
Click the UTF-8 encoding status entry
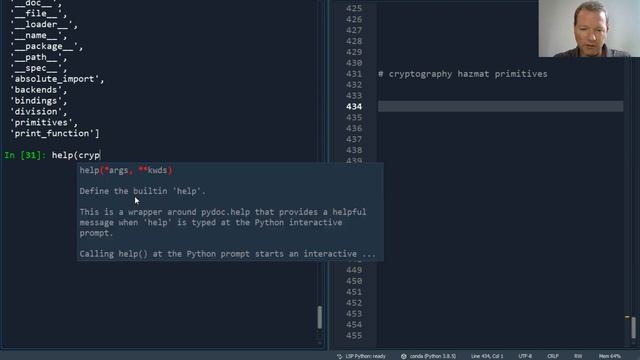(525, 356)
